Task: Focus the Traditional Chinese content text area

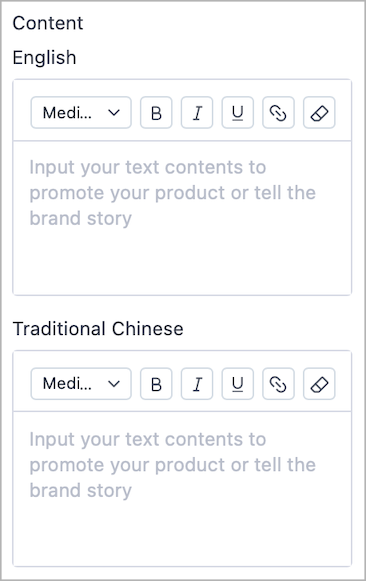Action: [x=182, y=489]
